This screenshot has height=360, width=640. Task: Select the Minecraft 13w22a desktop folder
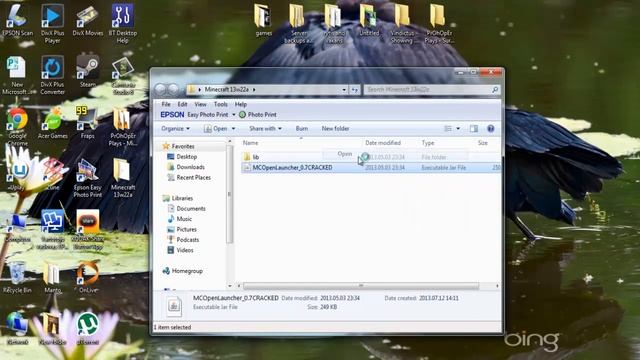click(x=122, y=178)
